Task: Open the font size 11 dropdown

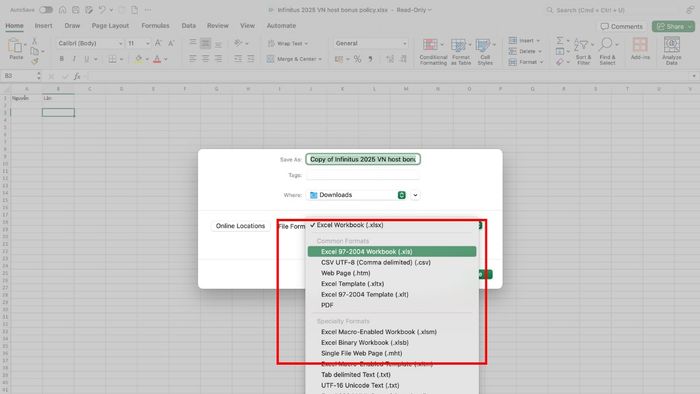Action: coord(138,43)
